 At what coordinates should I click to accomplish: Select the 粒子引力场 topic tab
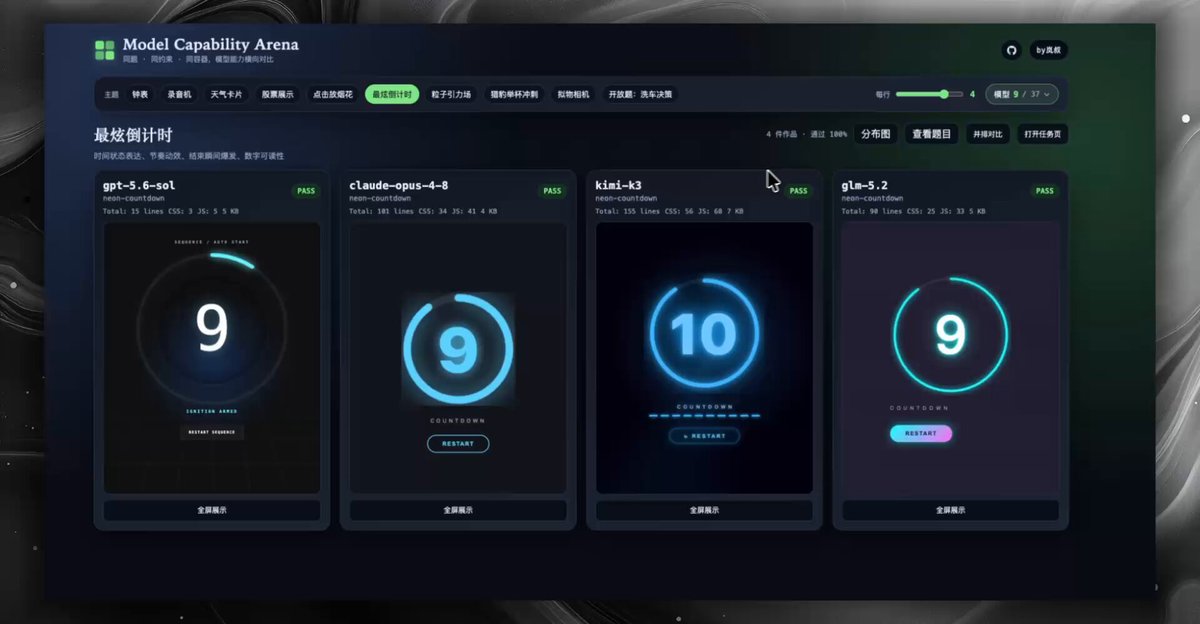point(451,94)
